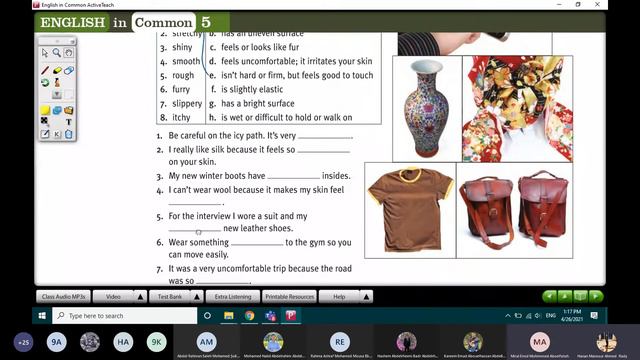This screenshot has width=640, height=360.
Task: Expand the Test Bank arrow menu
Action: click(197, 297)
